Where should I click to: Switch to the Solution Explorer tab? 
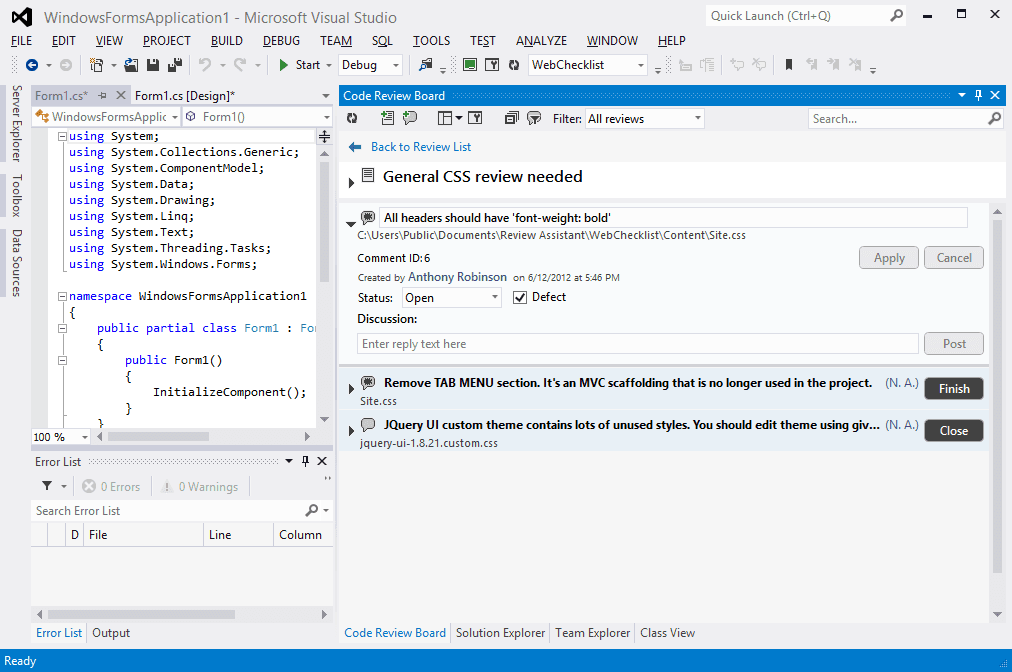pyautogui.click(x=500, y=633)
